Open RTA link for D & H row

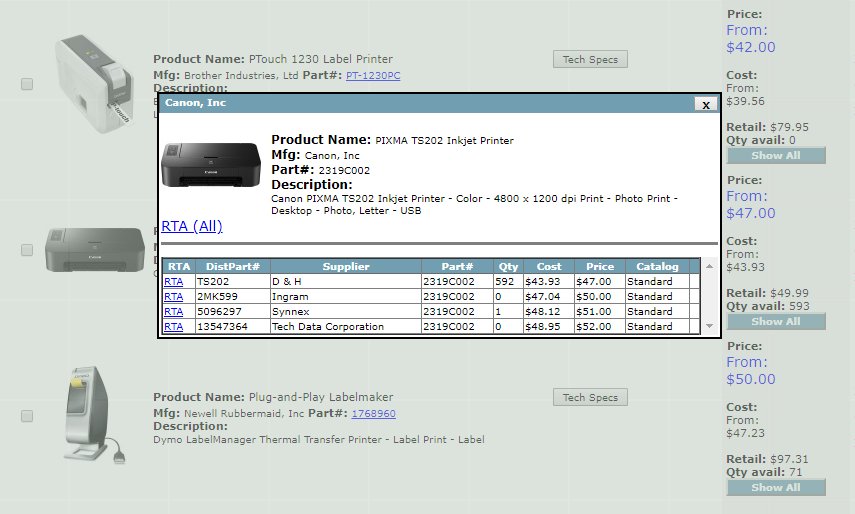click(x=173, y=282)
